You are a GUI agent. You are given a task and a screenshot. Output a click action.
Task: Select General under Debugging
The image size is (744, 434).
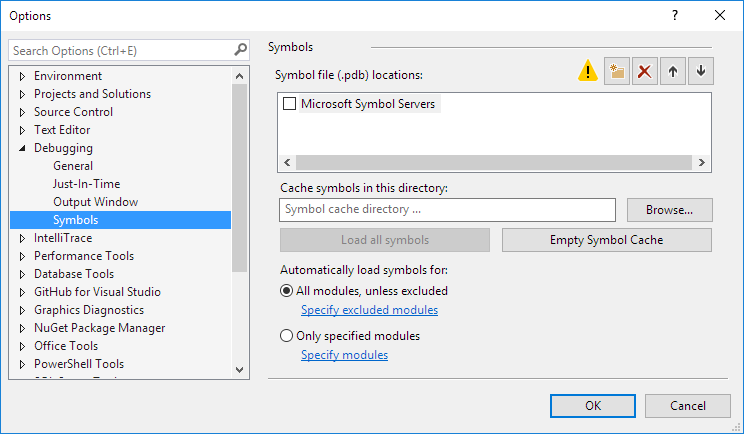pyautogui.click(x=73, y=166)
